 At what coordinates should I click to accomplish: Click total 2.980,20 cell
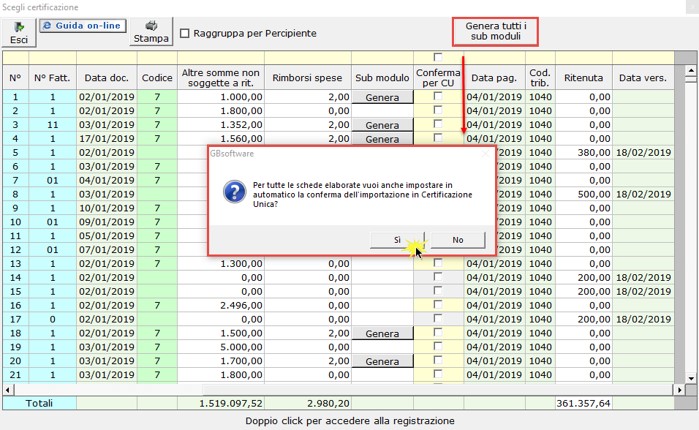click(307, 403)
